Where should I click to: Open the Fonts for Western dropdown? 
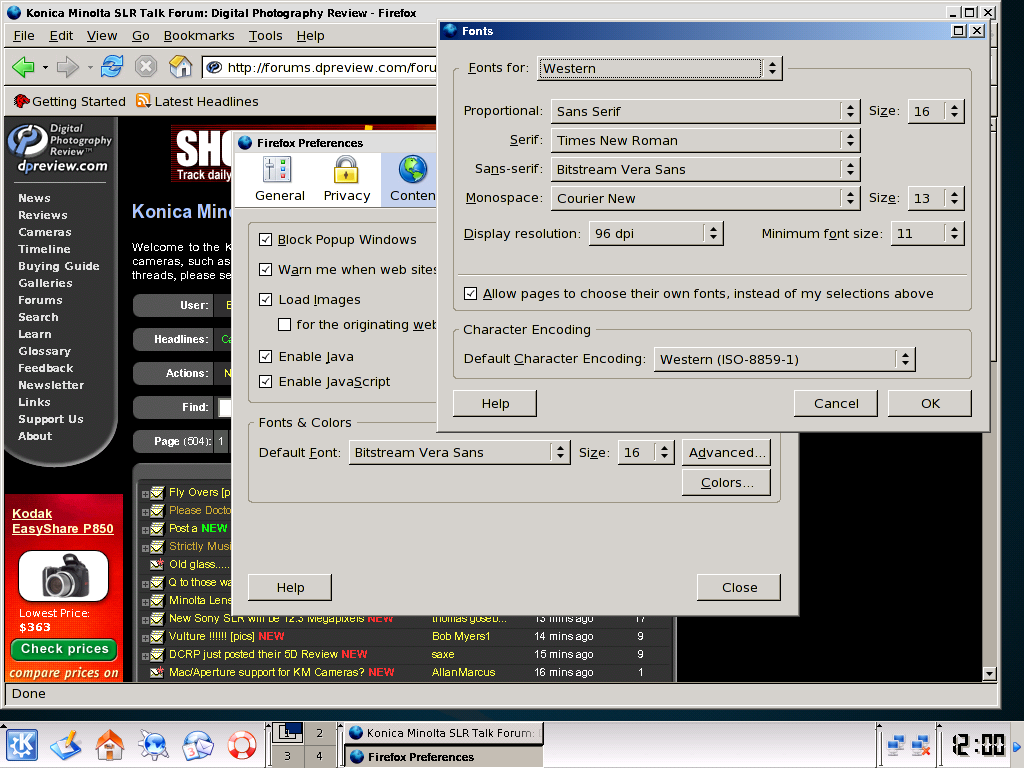pos(660,68)
